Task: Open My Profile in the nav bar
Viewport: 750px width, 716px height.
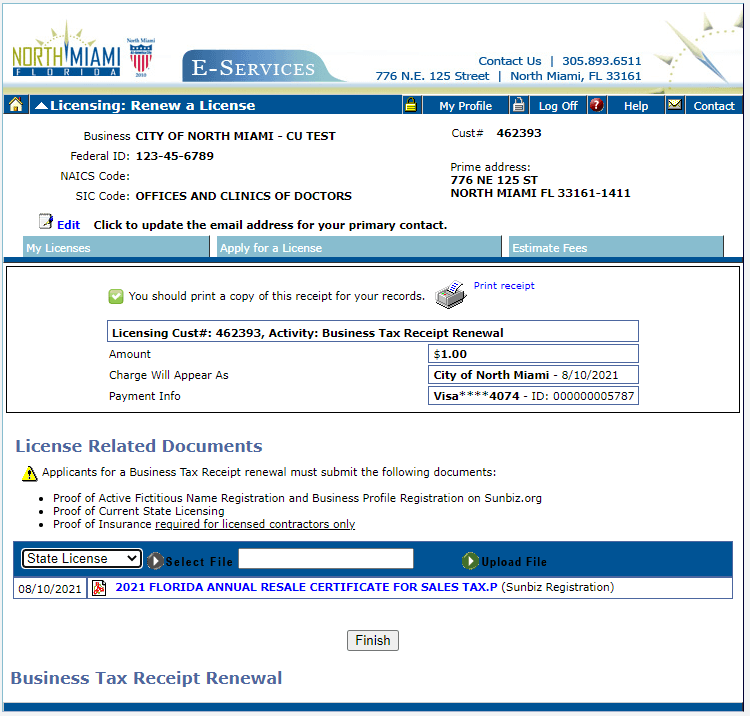Action: coord(465,106)
